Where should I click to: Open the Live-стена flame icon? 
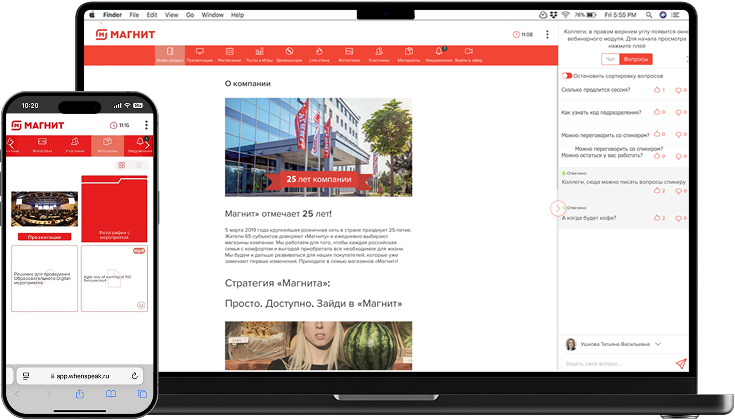click(318, 51)
